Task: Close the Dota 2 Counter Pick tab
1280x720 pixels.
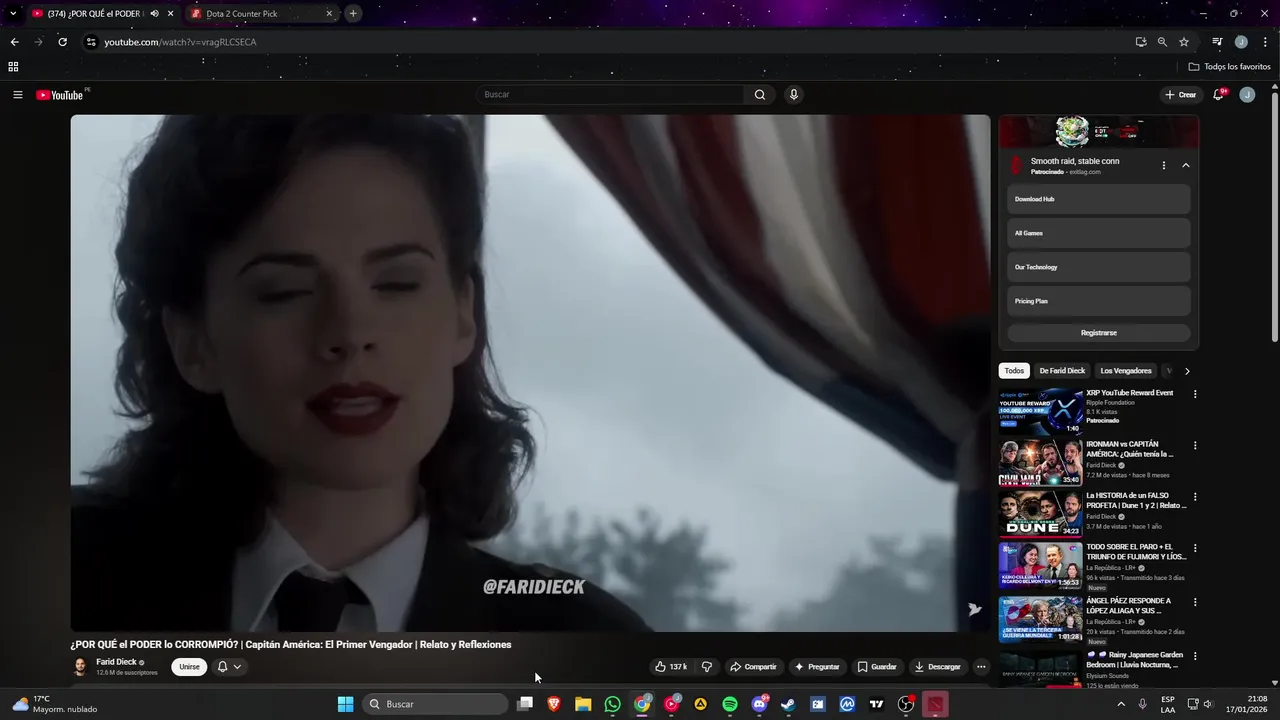Action: coord(329,14)
